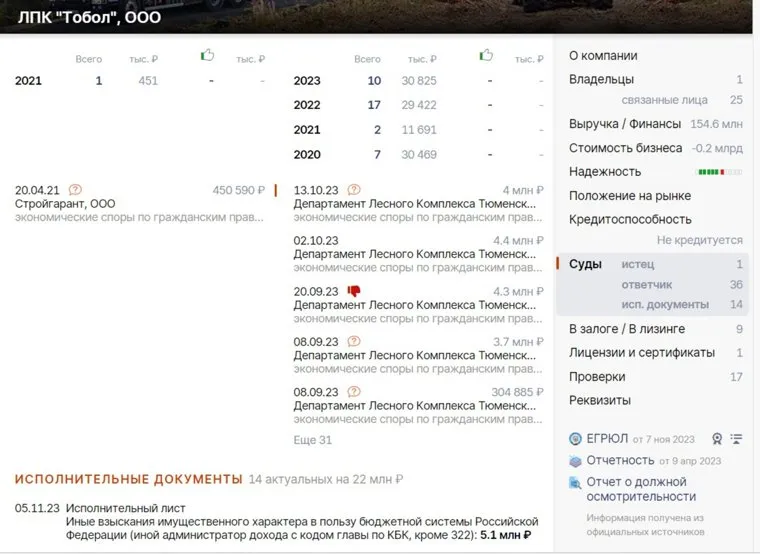This screenshot has height=554, width=760.
Task: Click the Надежность reliability indicator bar
Action: 710,172
